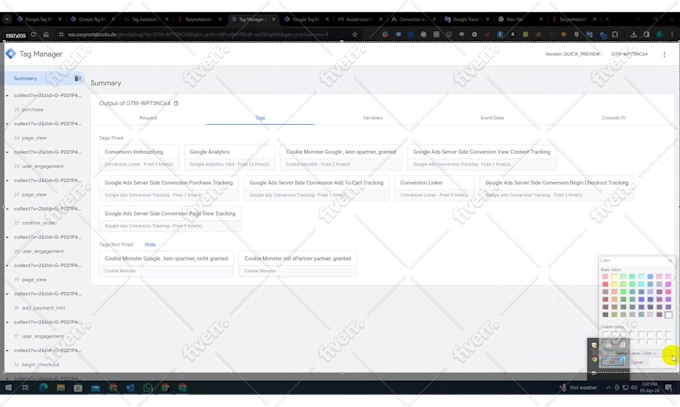Switch to the Request tab
Viewport: 680px width, 407px height.
point(148,118)
